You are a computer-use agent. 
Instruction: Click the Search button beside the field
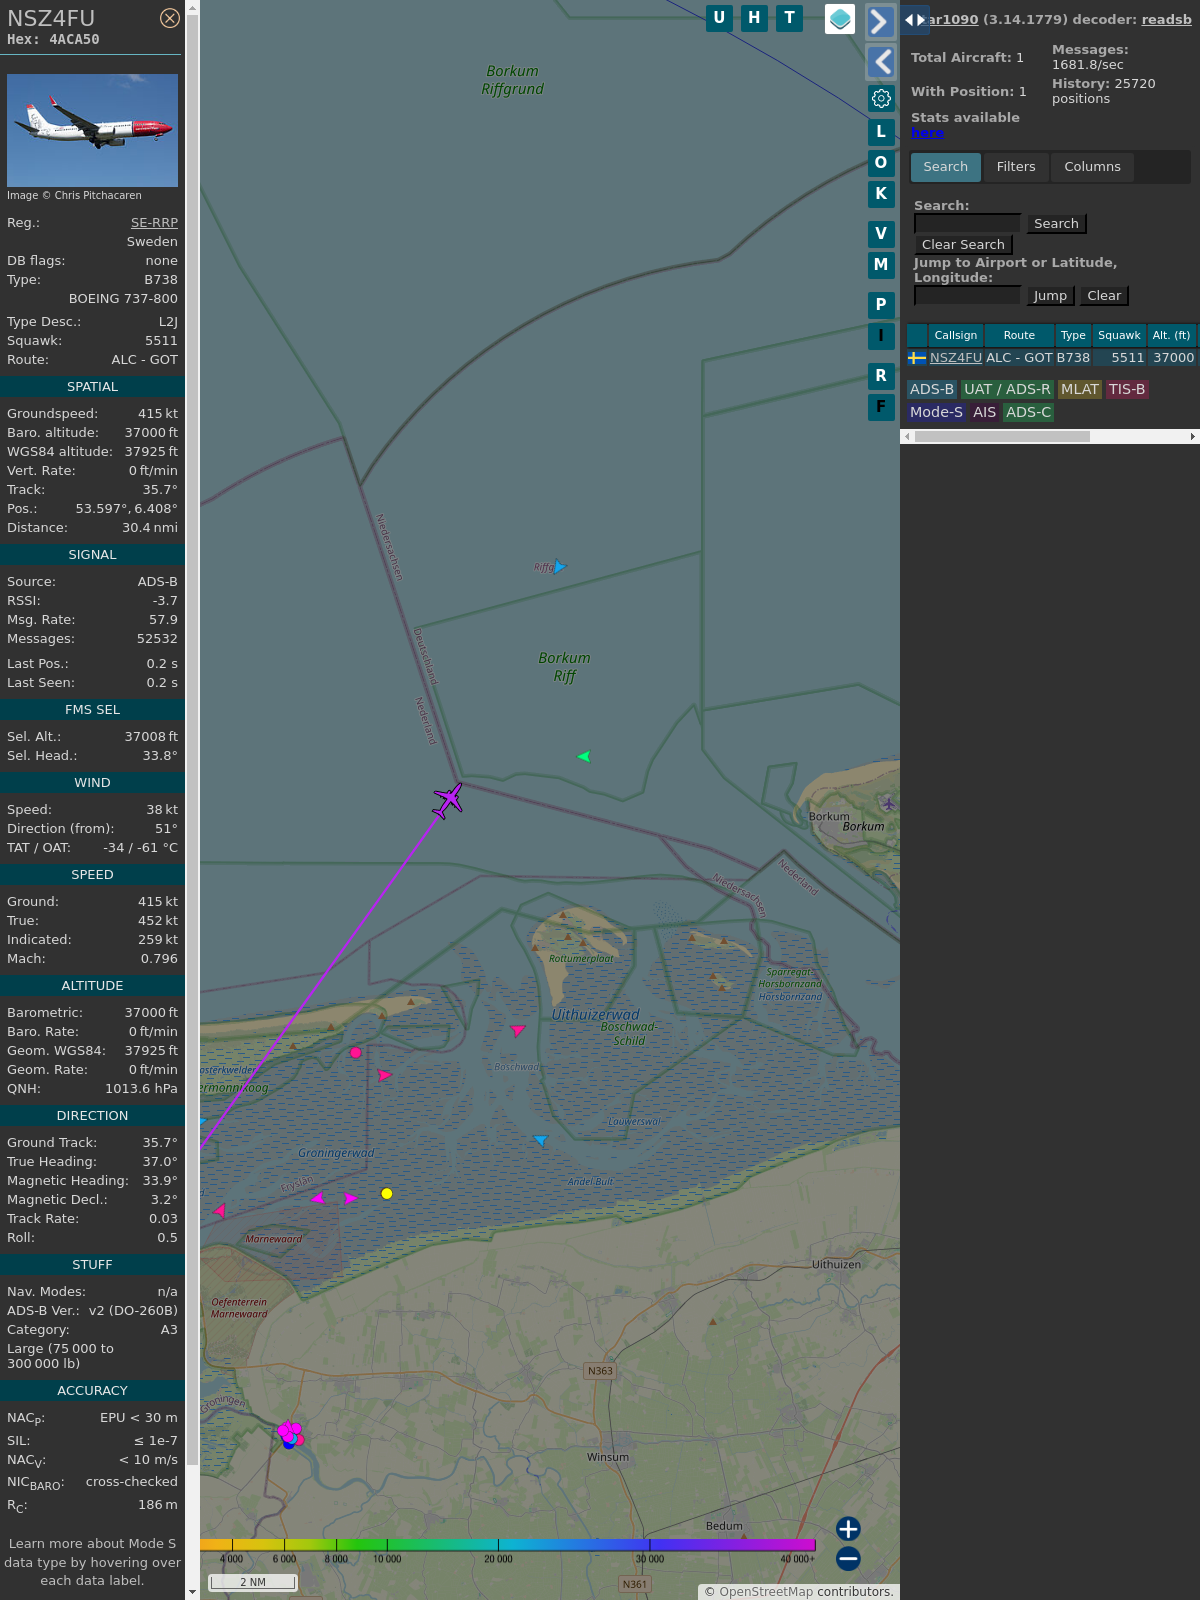pos(1056,224)
